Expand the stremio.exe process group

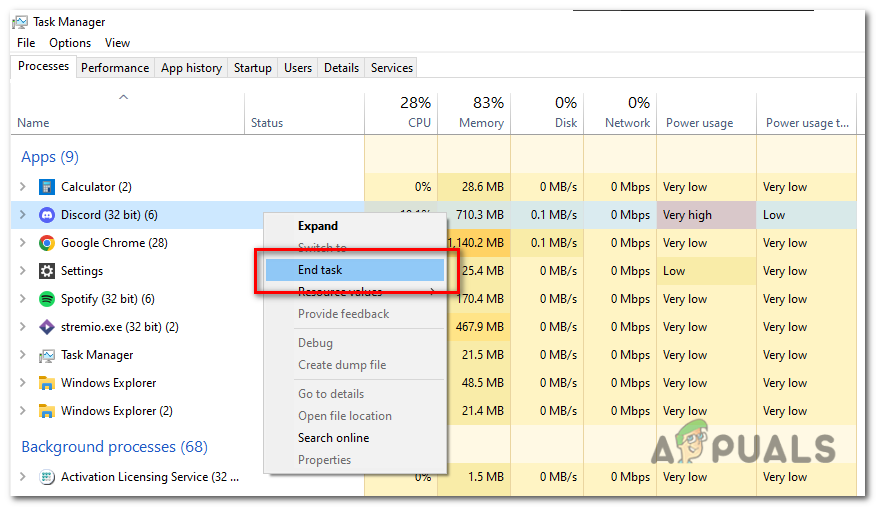[x=23, y=327]
